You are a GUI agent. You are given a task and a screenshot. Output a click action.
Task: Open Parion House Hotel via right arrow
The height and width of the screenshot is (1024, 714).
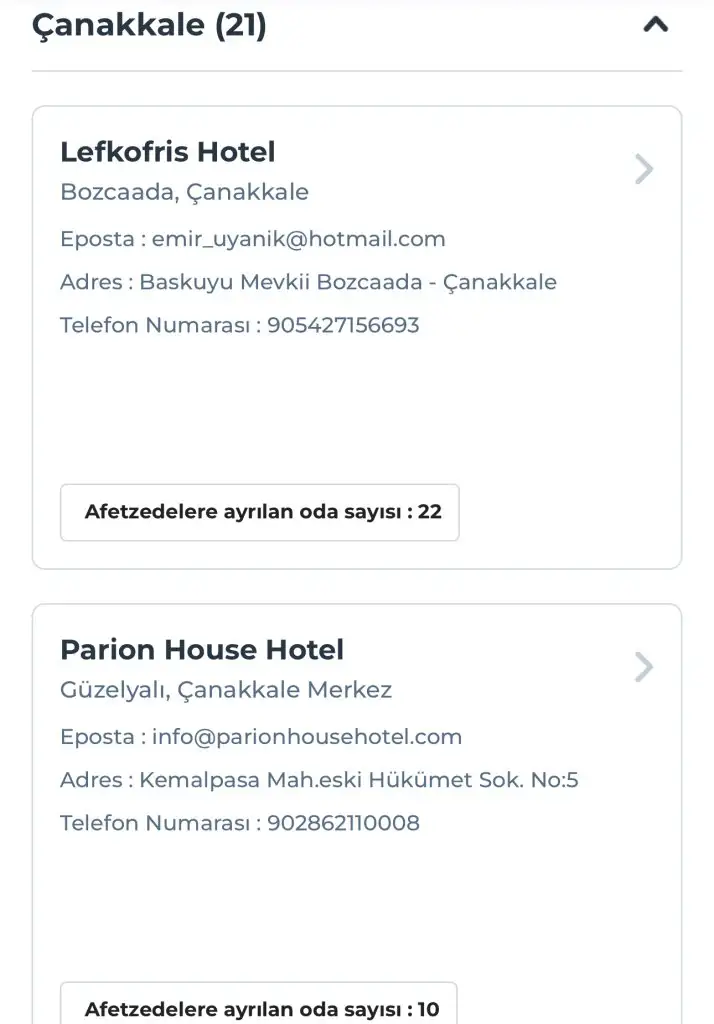point(644,667)
